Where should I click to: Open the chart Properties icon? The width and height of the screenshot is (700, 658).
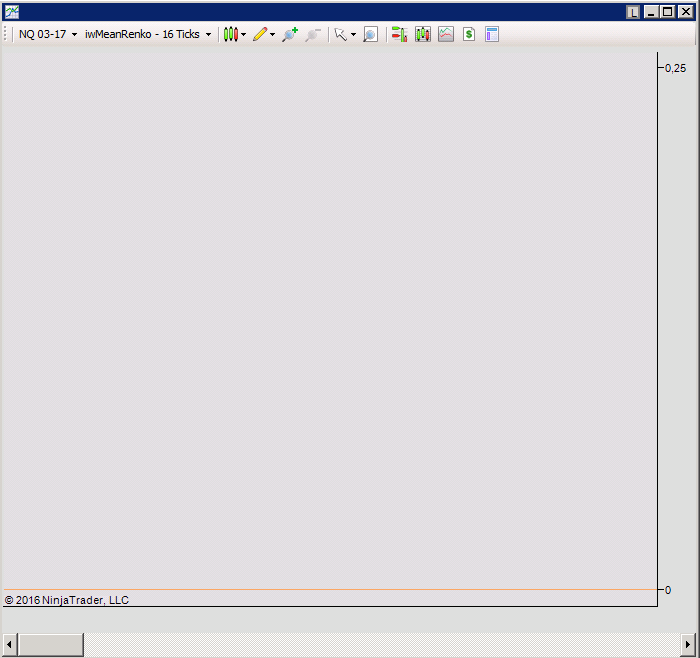point(492,34)
